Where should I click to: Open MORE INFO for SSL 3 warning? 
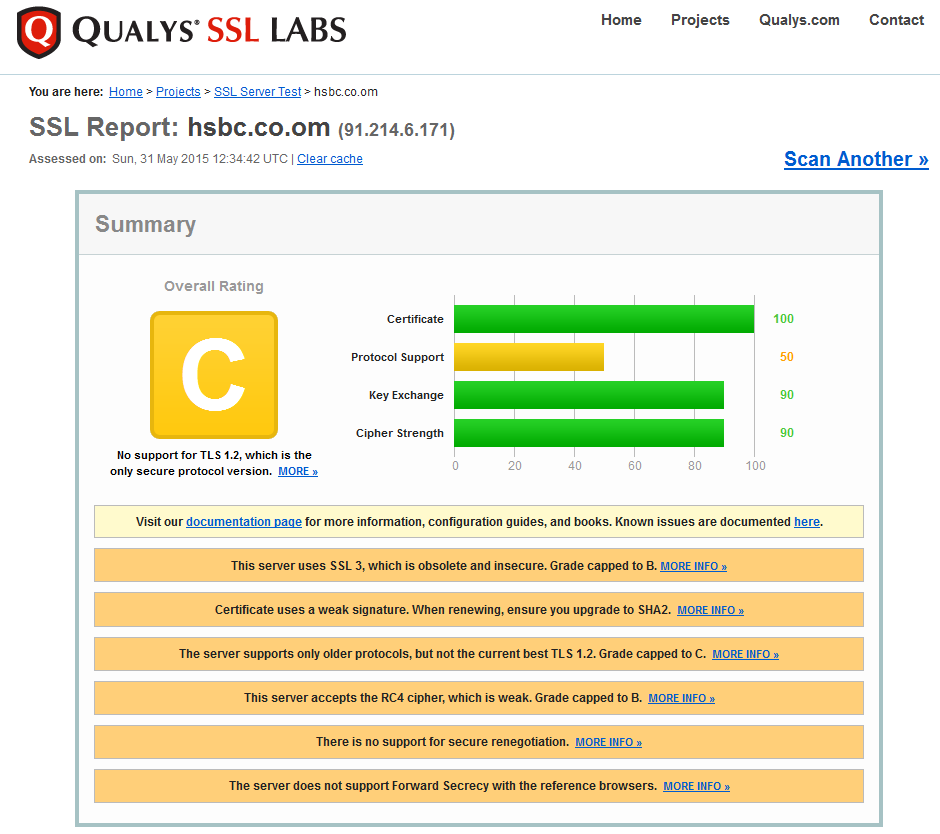694,566
